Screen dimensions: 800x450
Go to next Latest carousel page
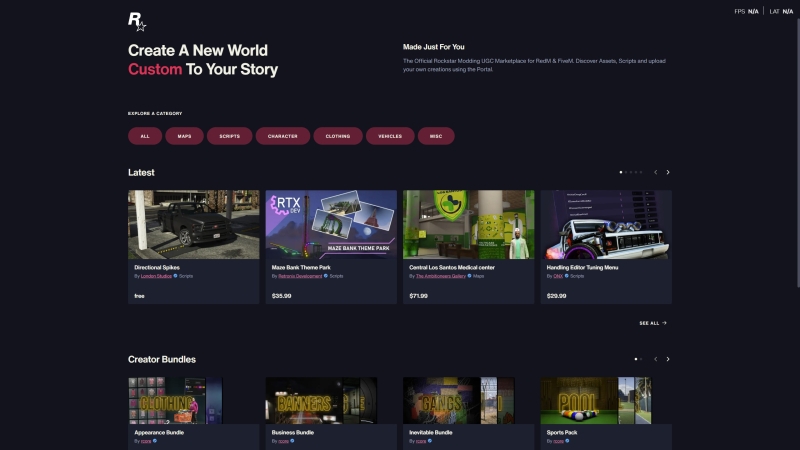[668, 172]
